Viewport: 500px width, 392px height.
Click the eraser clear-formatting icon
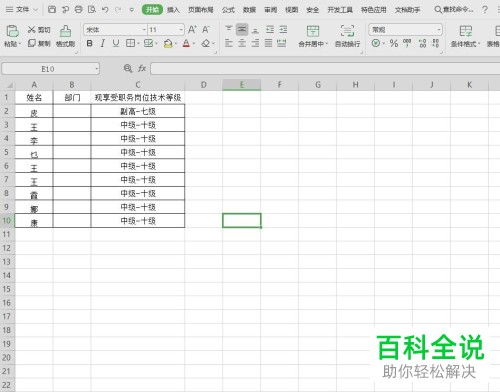[206, 43]
